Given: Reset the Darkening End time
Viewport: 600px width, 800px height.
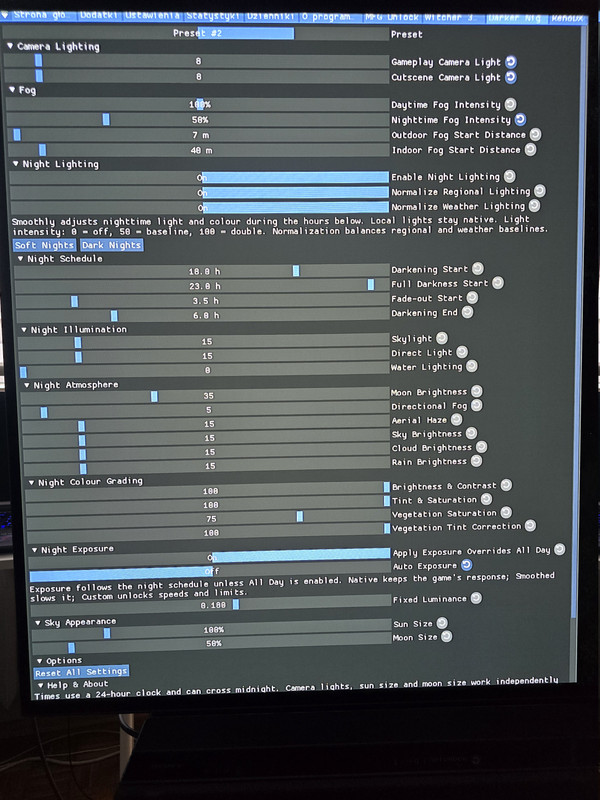Looking at the screenshot, I should [467, 312].
